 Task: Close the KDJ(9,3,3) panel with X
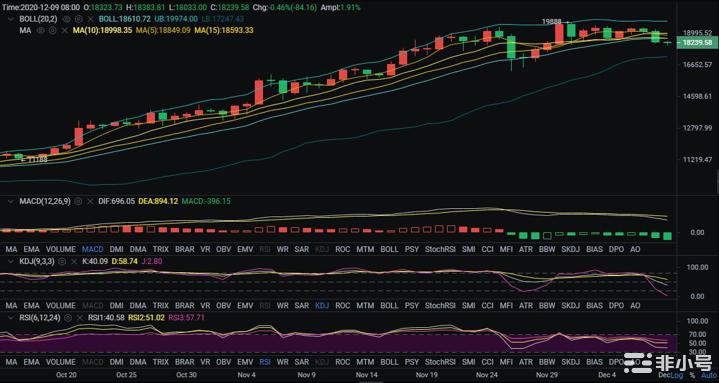click(74, 261)
